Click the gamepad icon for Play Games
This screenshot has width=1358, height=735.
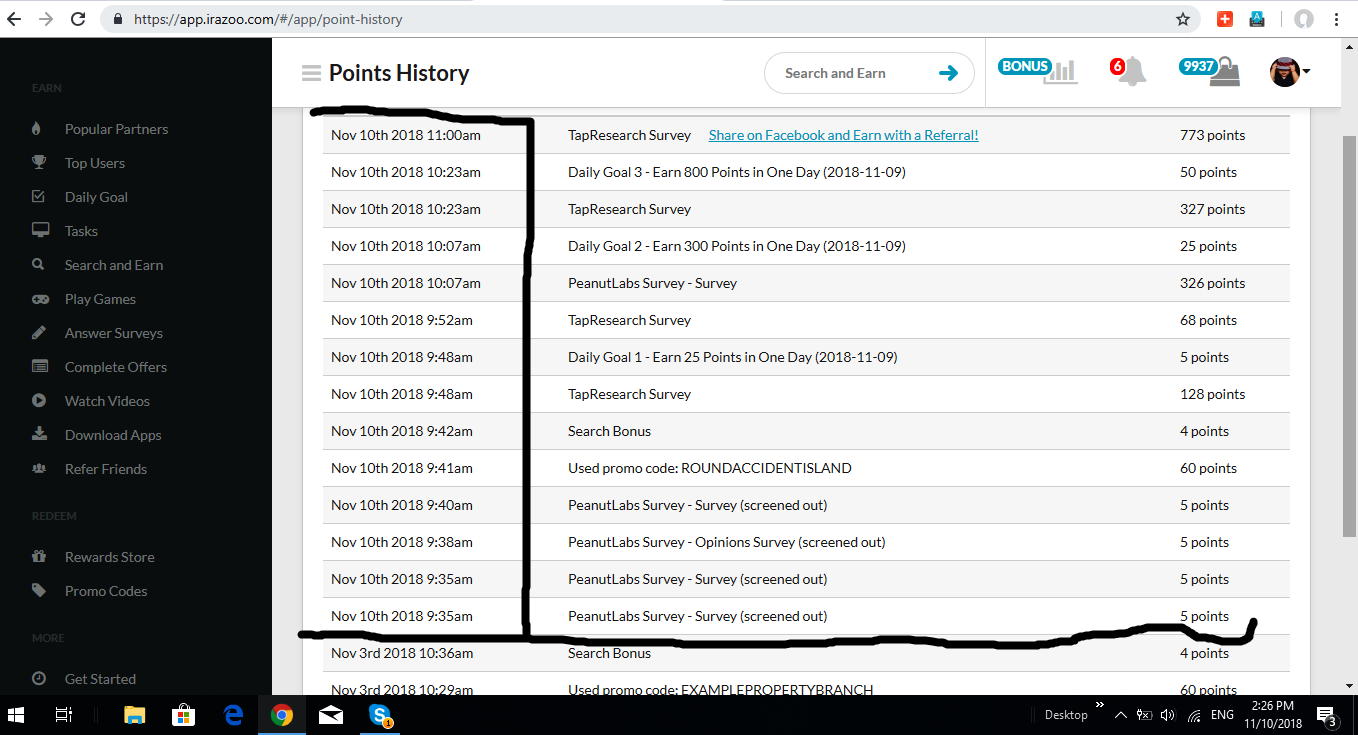coord(40,299)
